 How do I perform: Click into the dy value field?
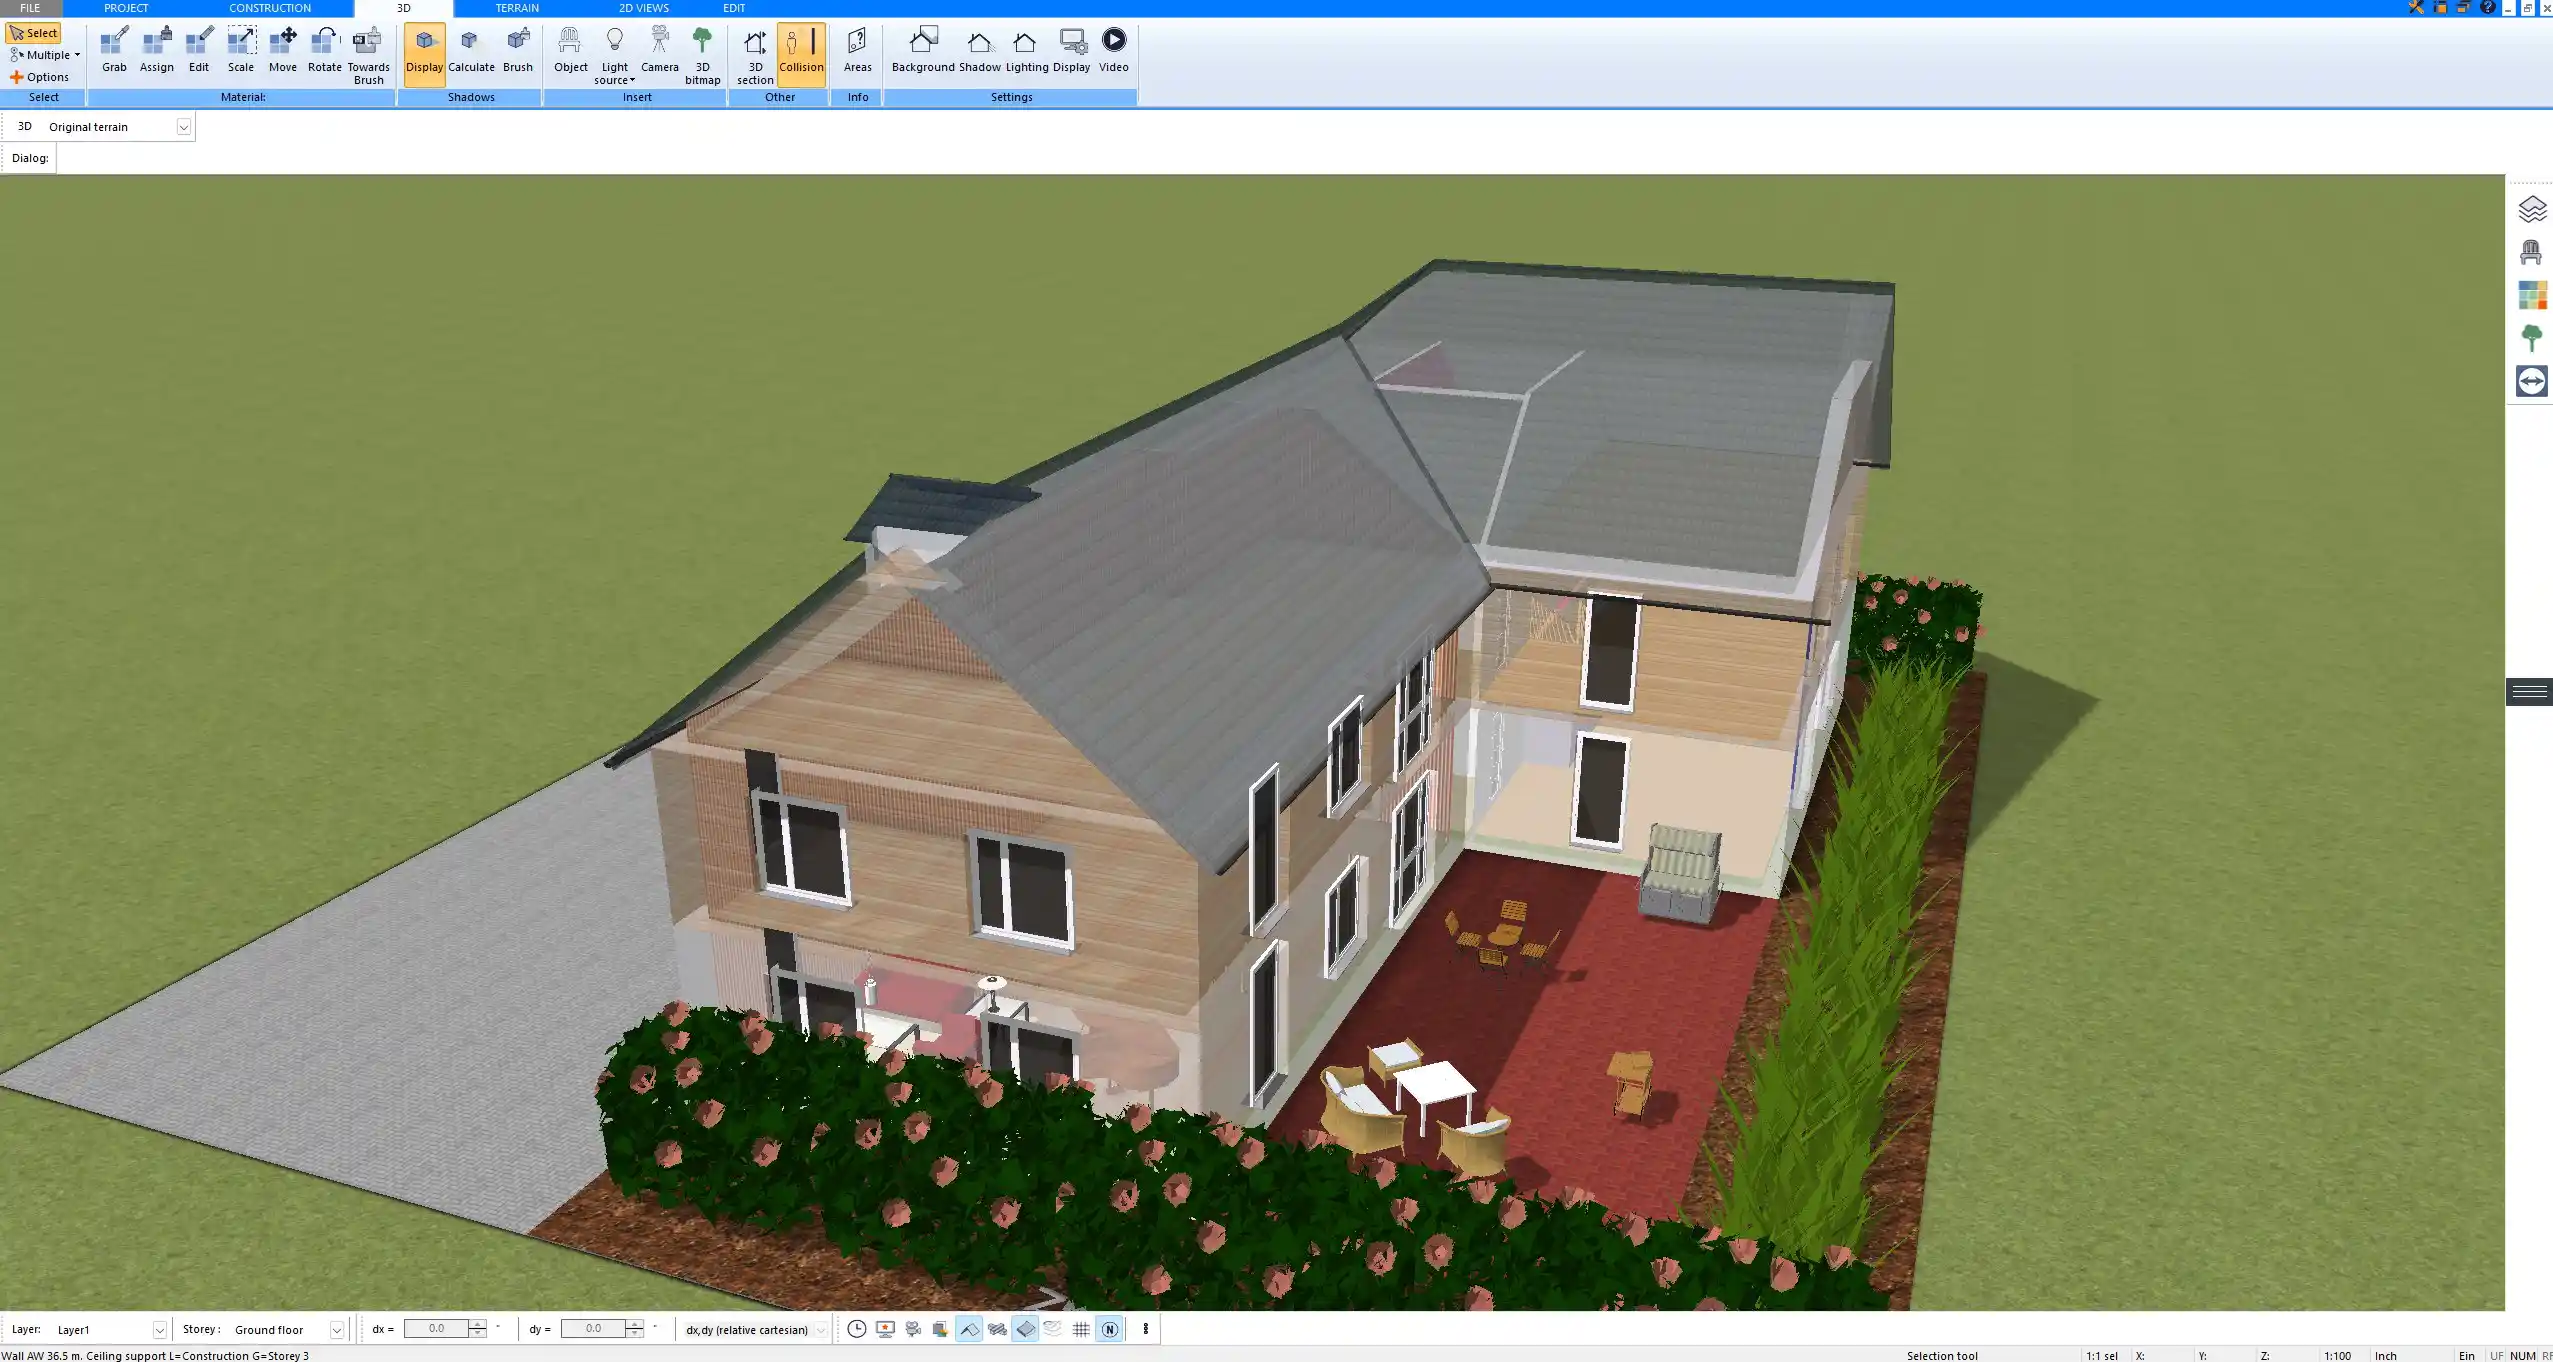point(593,1329)
